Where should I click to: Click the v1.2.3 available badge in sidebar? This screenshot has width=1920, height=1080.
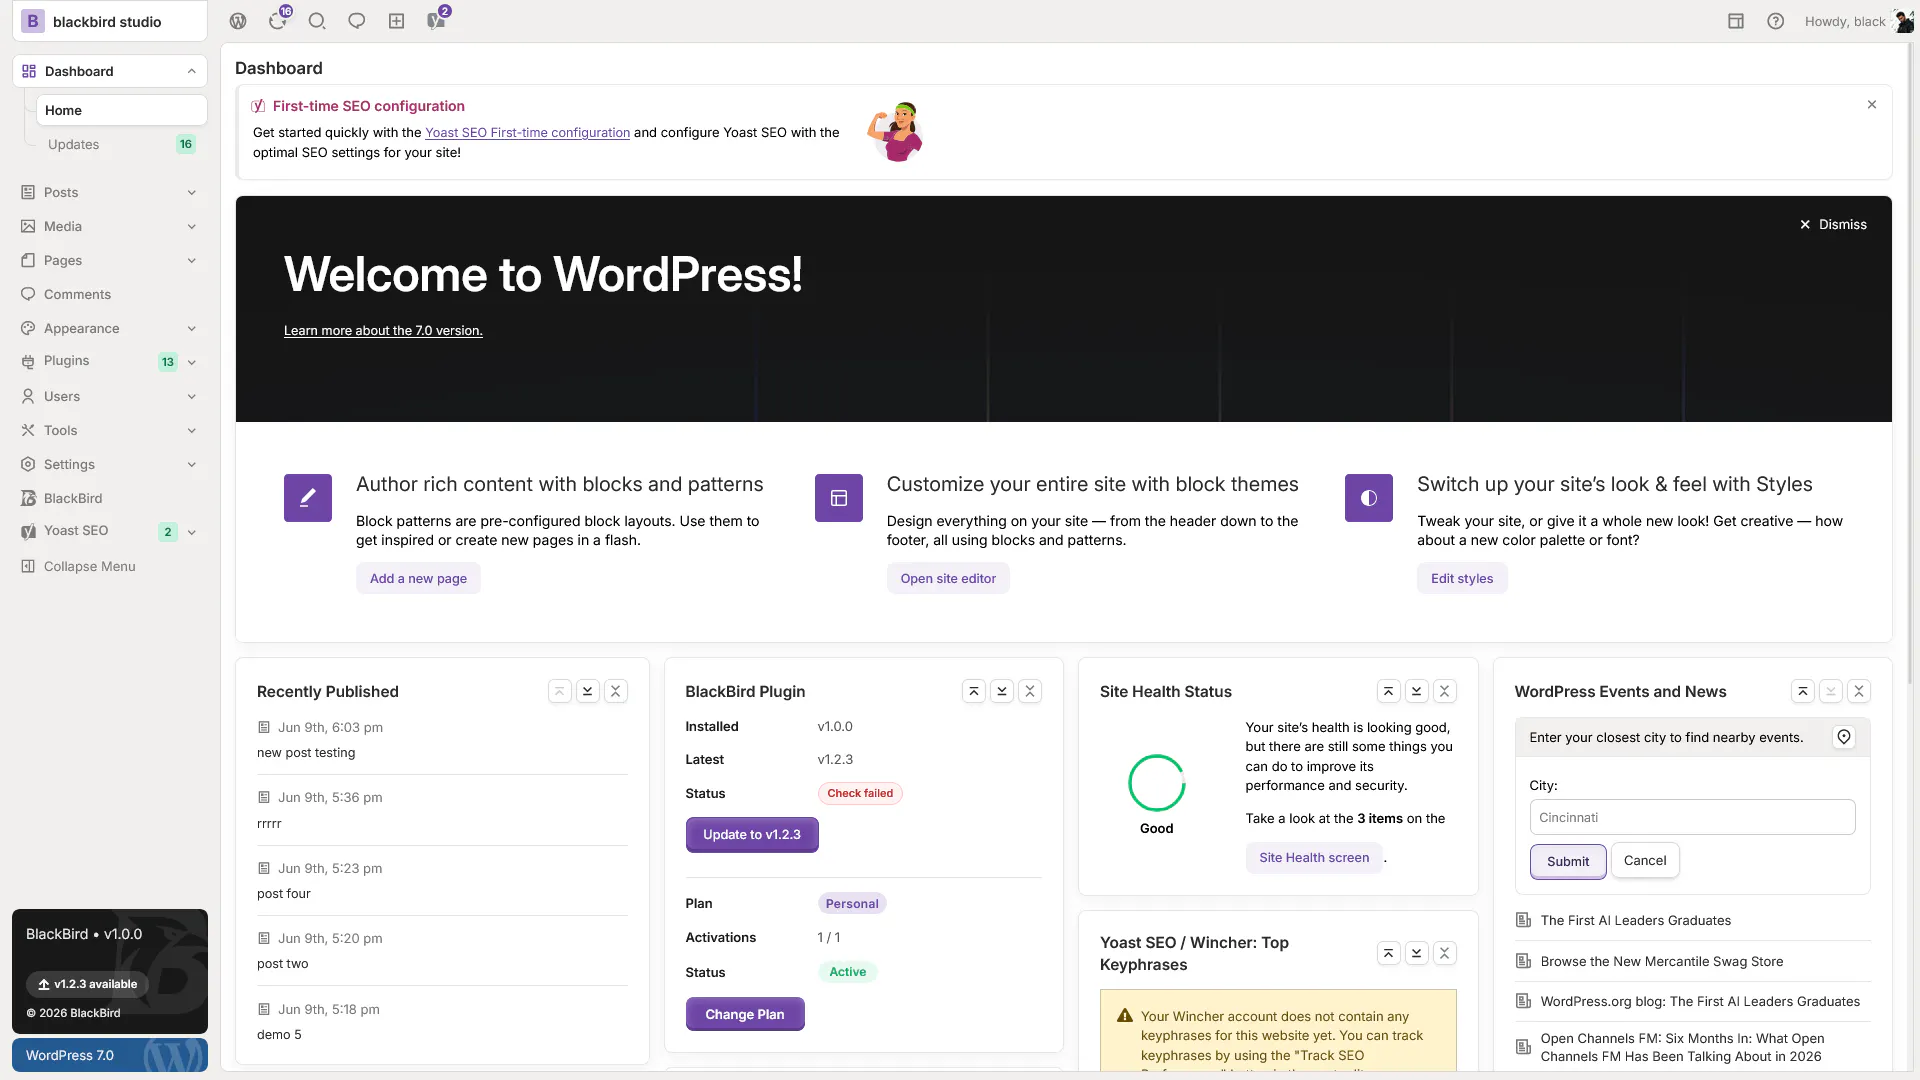(x=88, y=985)
